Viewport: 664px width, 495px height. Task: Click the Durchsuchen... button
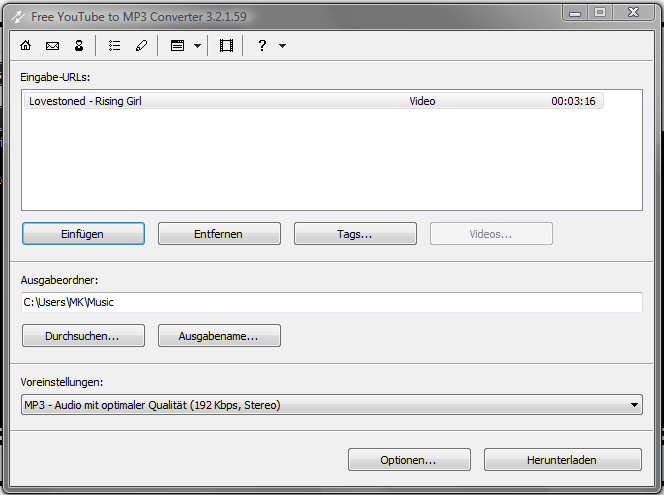[83, 336]
